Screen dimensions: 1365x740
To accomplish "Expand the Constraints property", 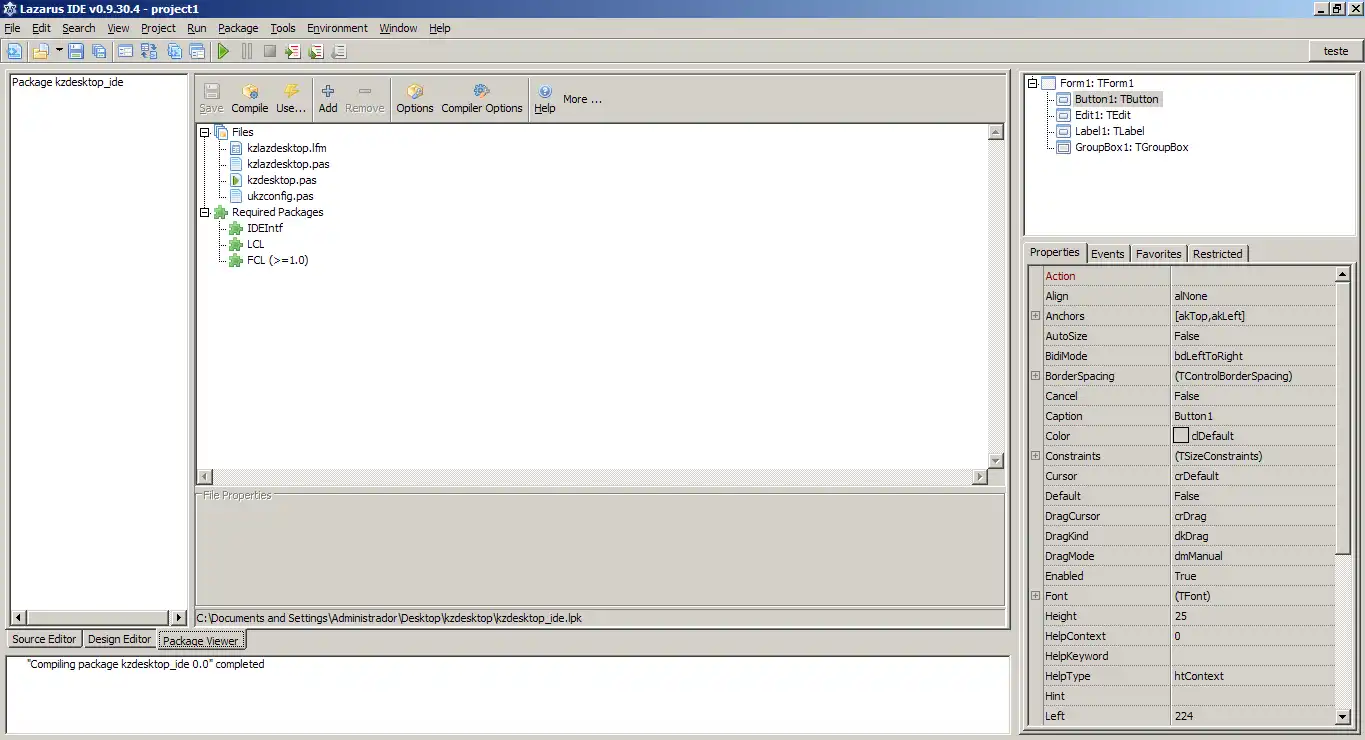I will [x=1035, y=456].
